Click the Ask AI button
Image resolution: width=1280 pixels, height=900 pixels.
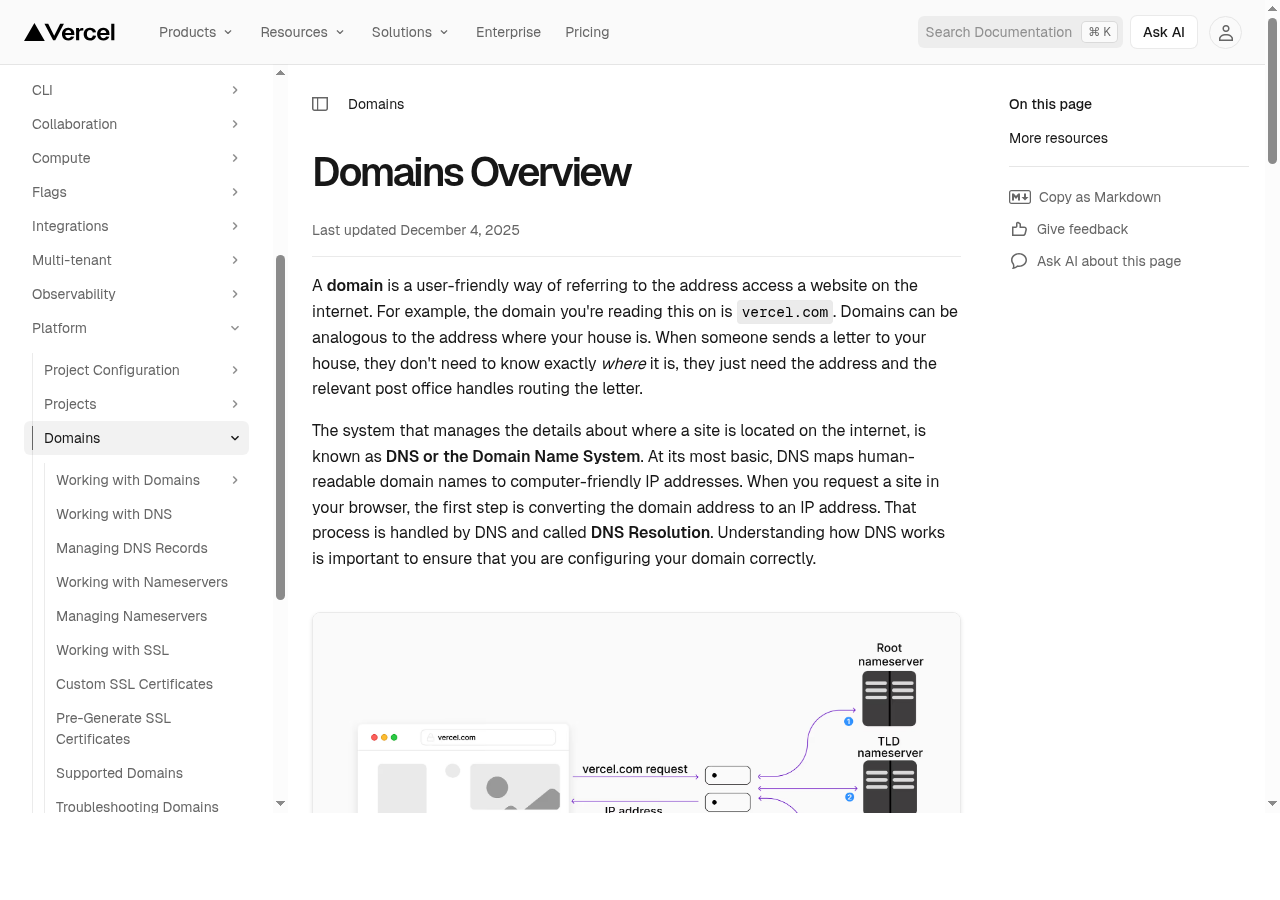[x=1164, y=32]
